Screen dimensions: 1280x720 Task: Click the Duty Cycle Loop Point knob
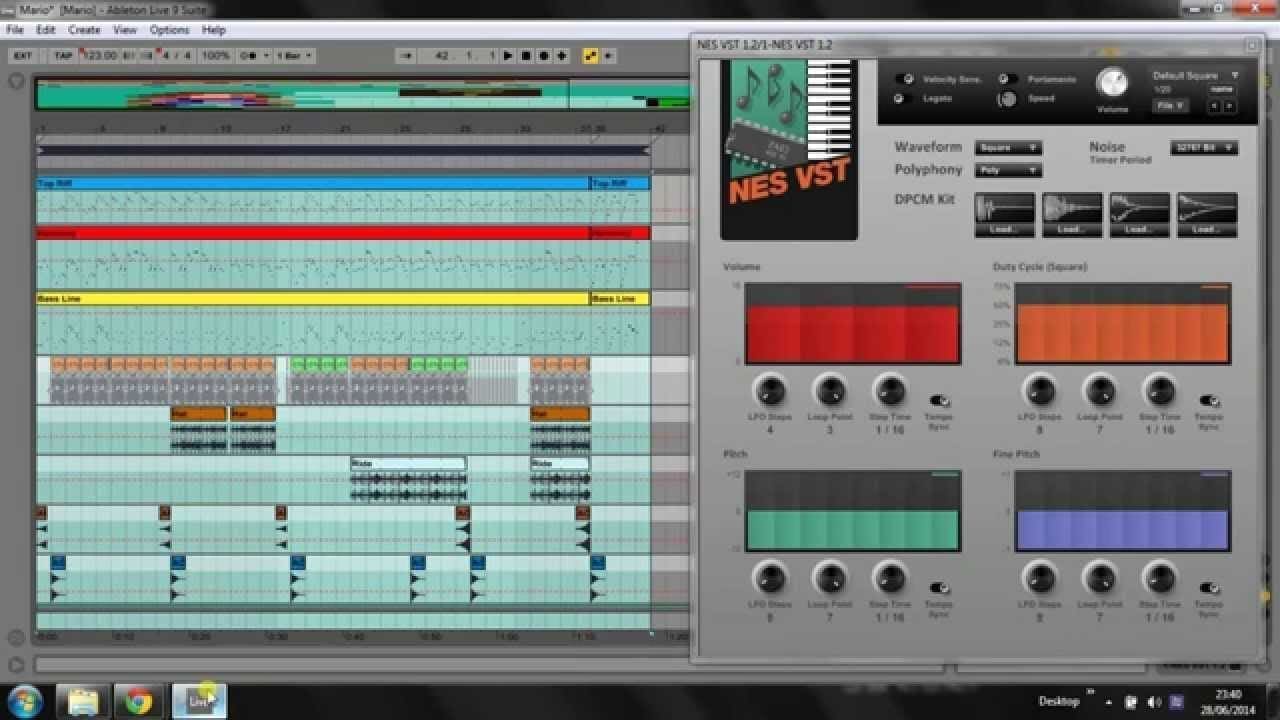[x=1100, y=390]
